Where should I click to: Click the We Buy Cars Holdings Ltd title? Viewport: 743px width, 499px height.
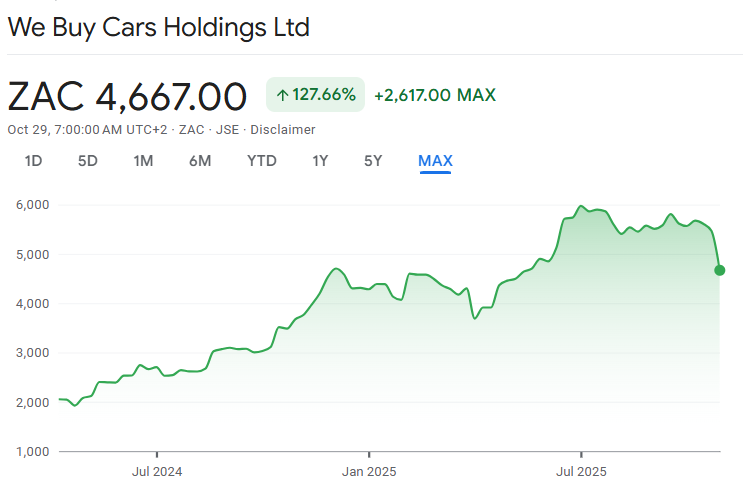[159, 27]
